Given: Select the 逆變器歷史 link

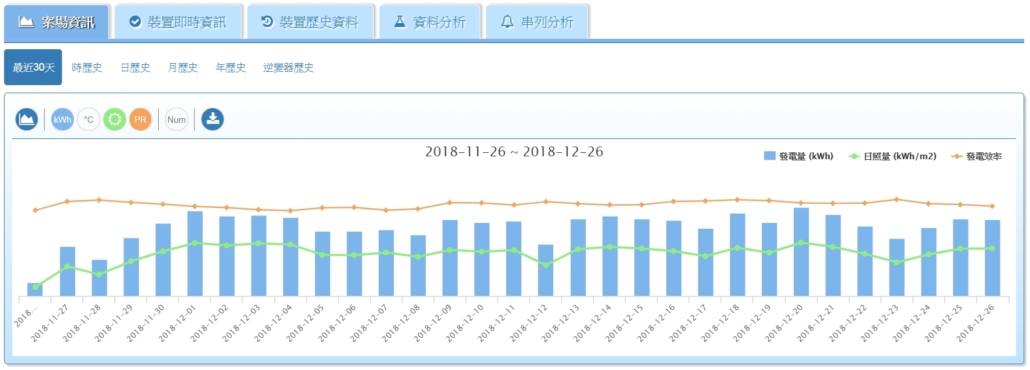Looking at the screenshot, I should (x=288, y=68).
